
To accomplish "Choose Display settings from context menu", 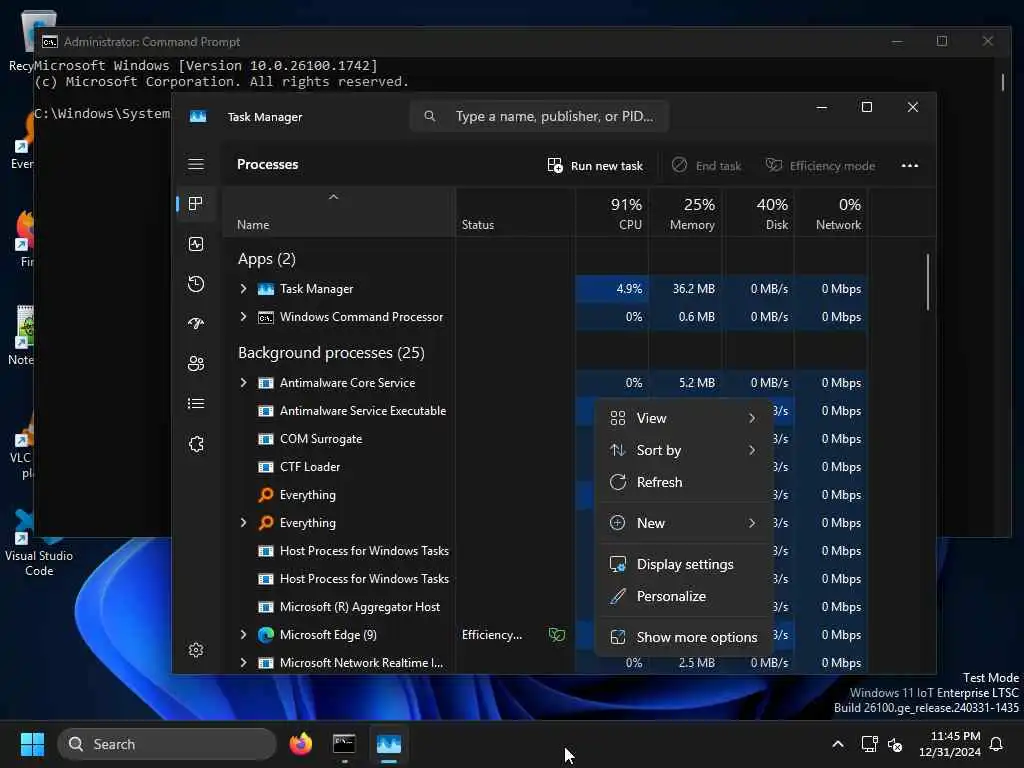I will tap(683, 564).
